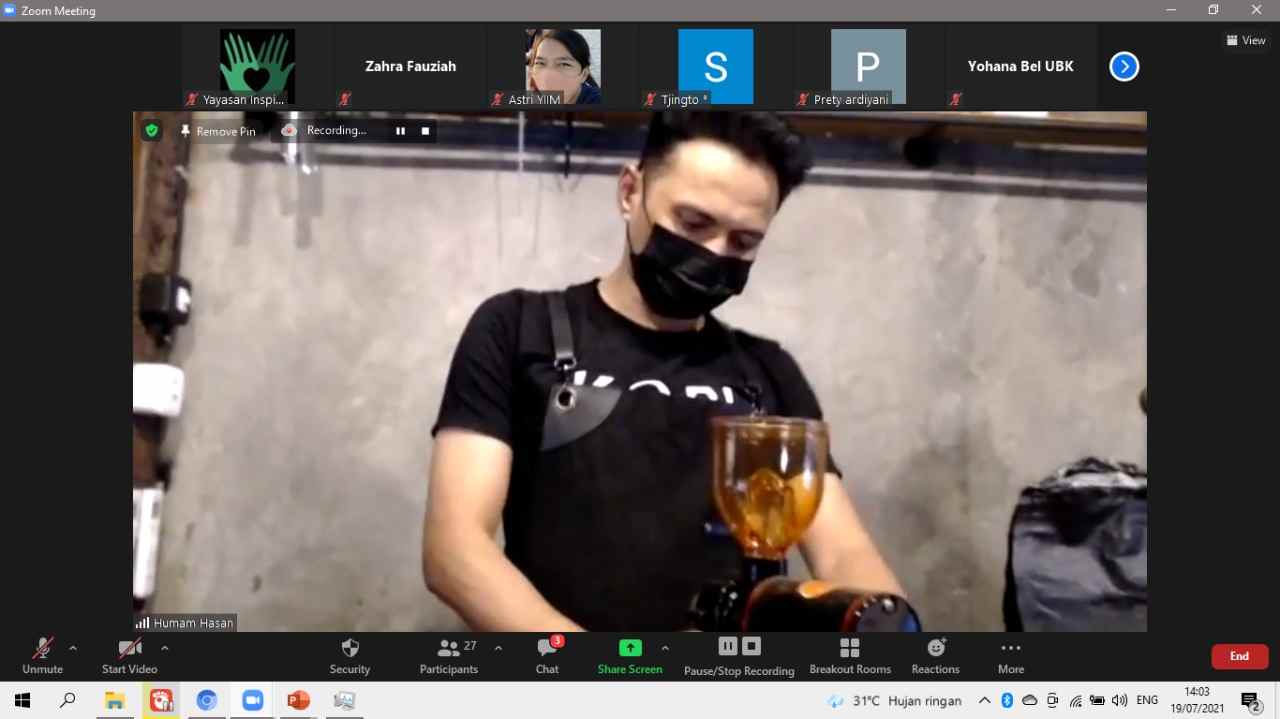Show next participants with blue arrow

coord(1124,67)
